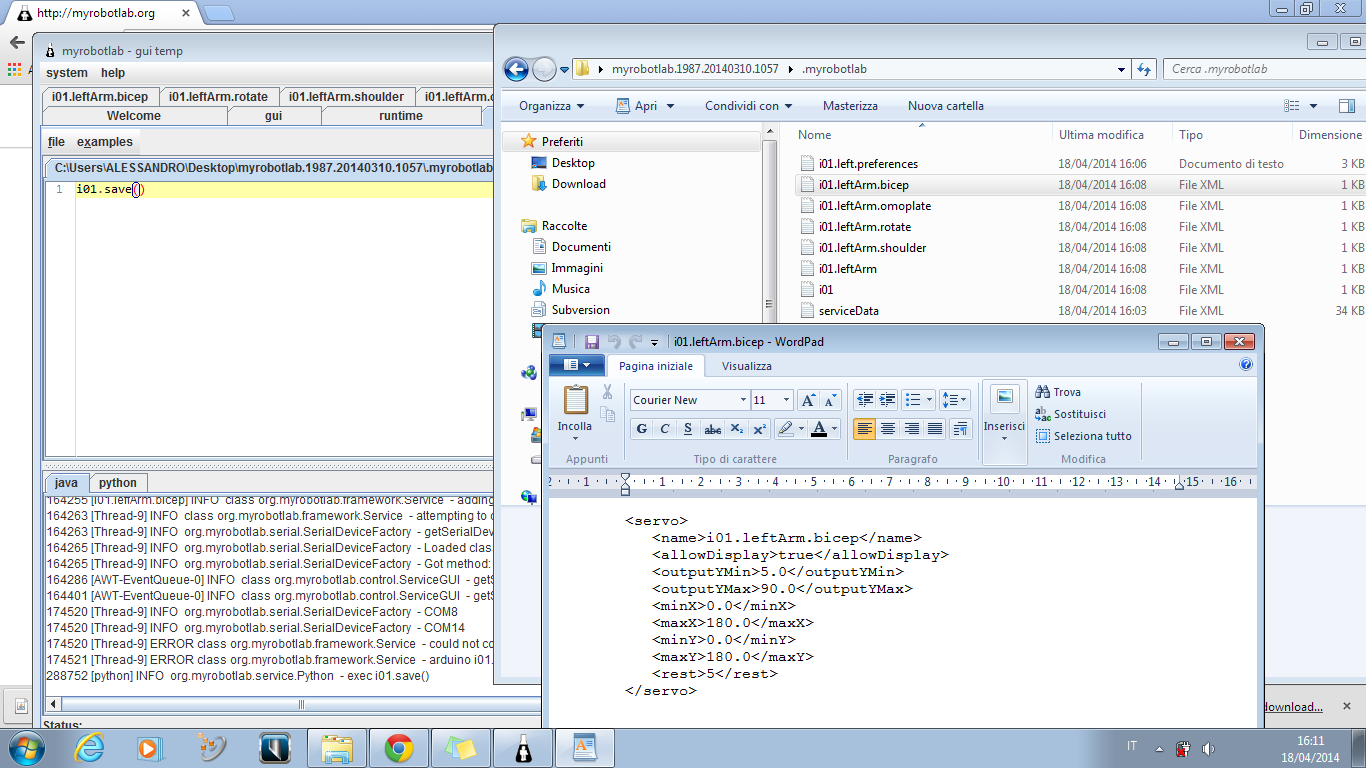Click the Seleziona tutto button
This screenshot has height=768, width=1366.
click(x=1084, y=436)
